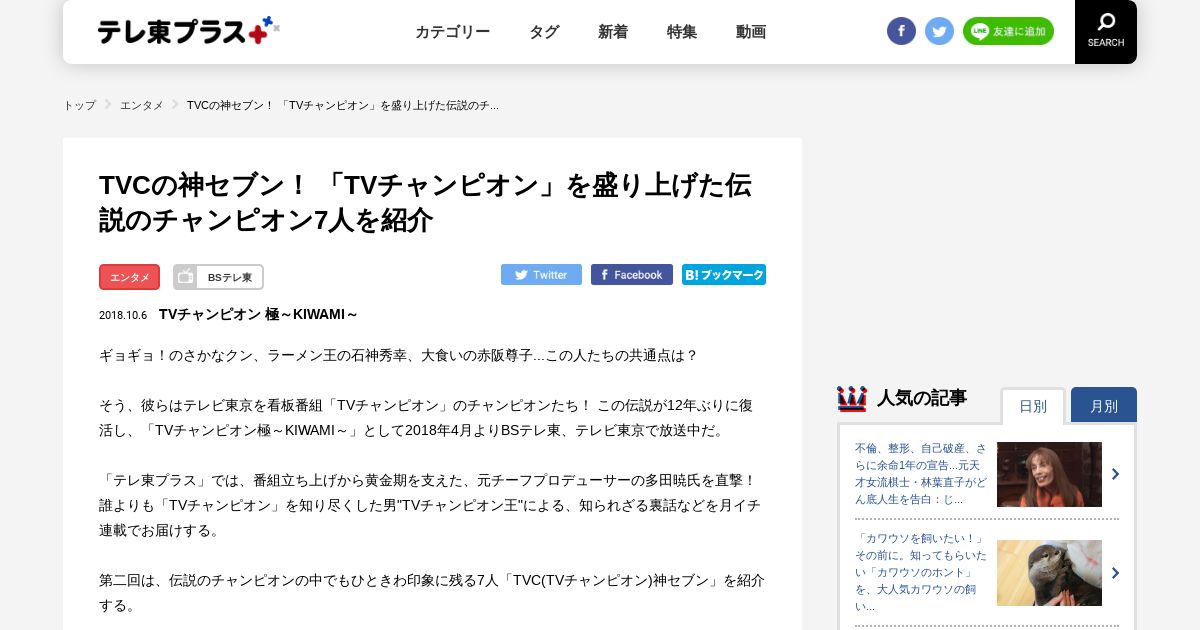Image resolution: width=1200 pixels, height=630 pixels.
Task: Open the 林葉直子 article thumbnail
Action: click(1049, 474)
